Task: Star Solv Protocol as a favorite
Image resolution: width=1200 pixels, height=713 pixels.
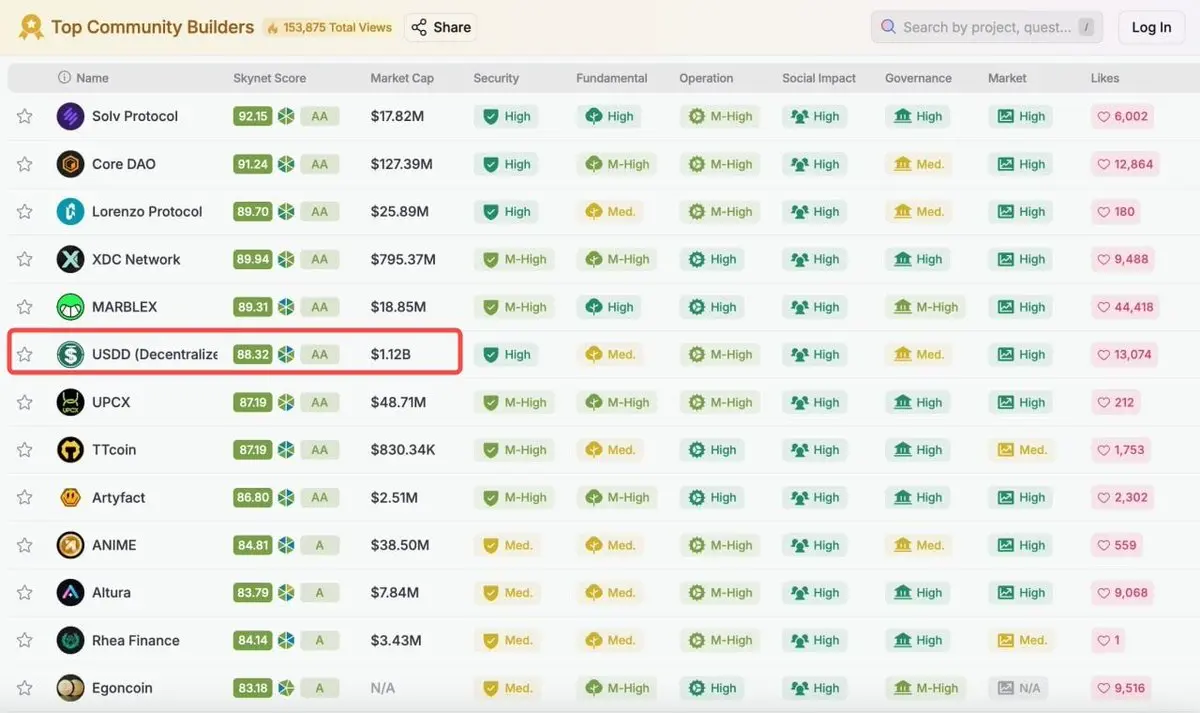Action: [25, 116]
